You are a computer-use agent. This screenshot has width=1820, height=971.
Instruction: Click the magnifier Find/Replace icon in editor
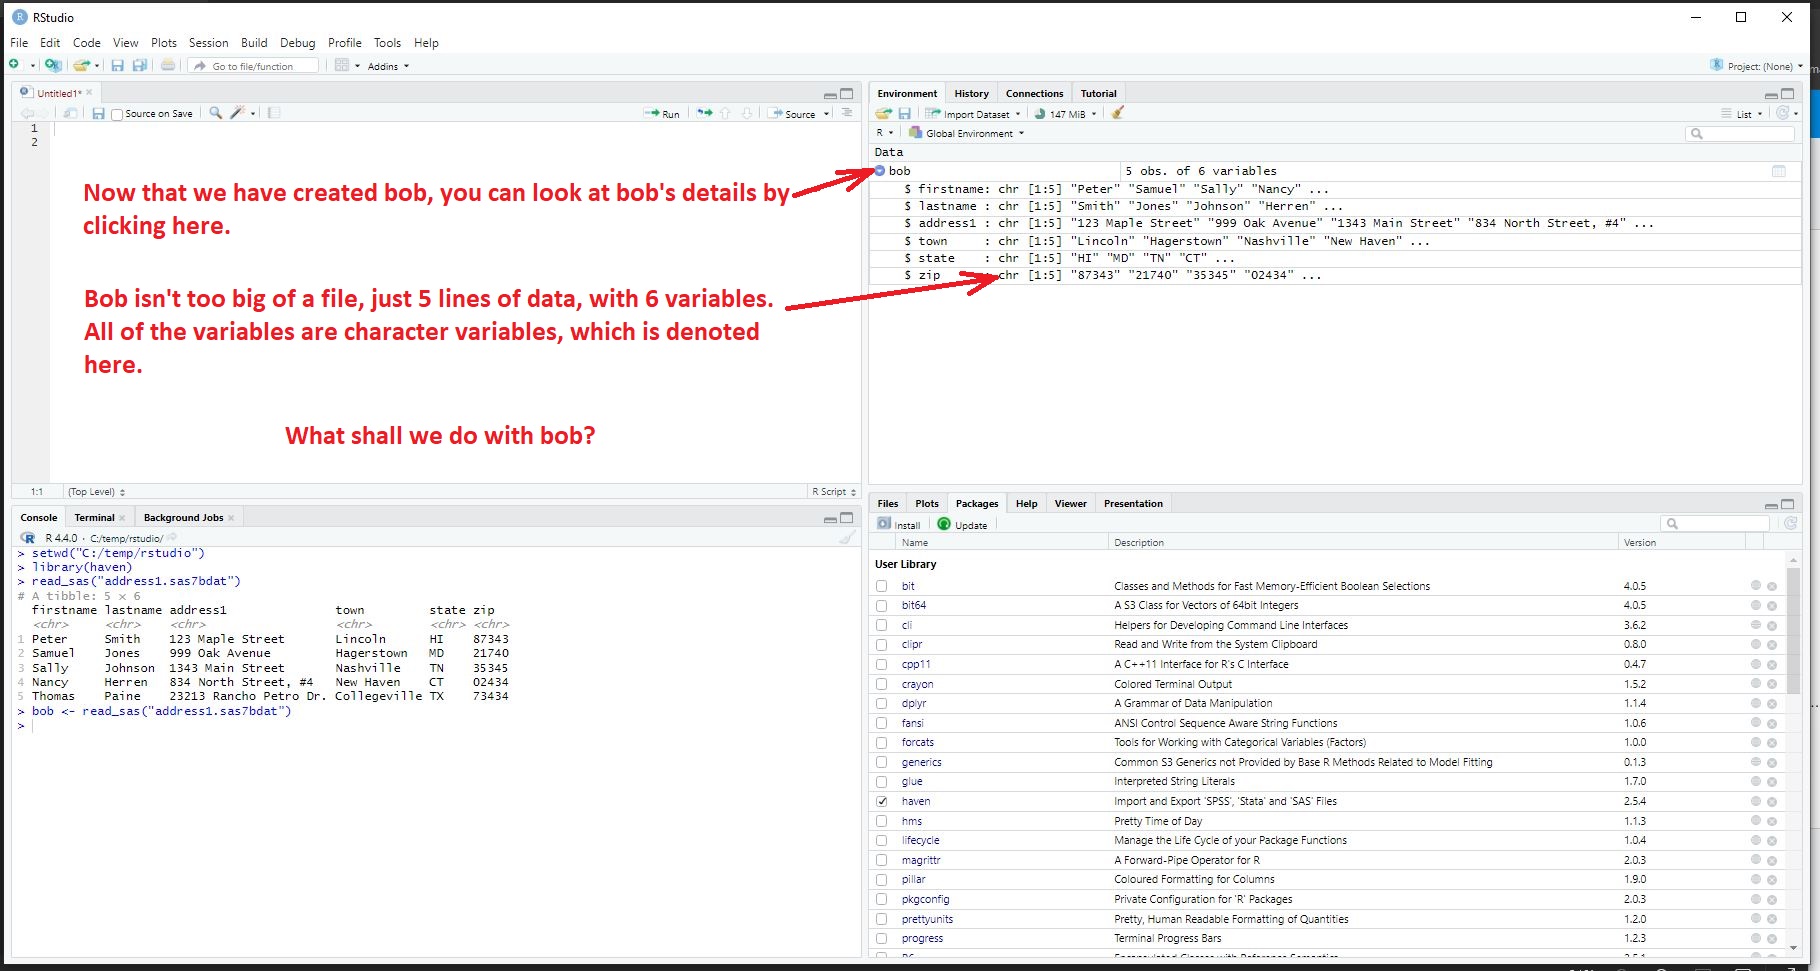point(215,113)
